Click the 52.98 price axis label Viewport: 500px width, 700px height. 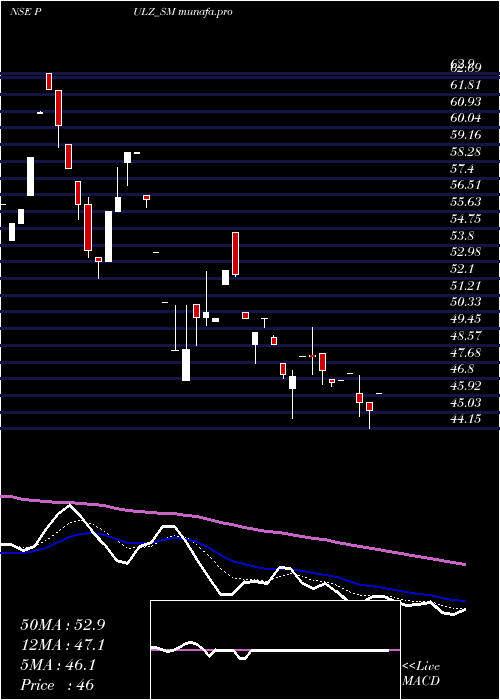(x=466, y=252)
